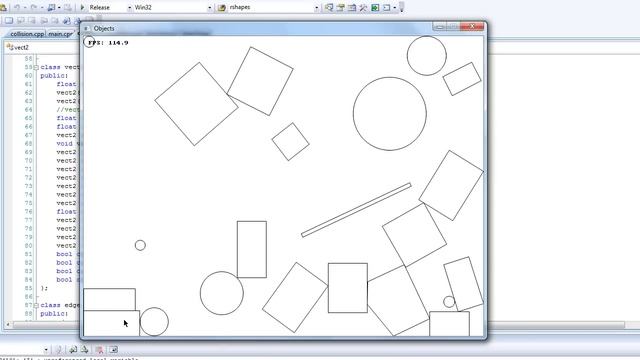The image size is (640, 360).
Task: Open the vect2 scope combo box
Action: (42, 47)
